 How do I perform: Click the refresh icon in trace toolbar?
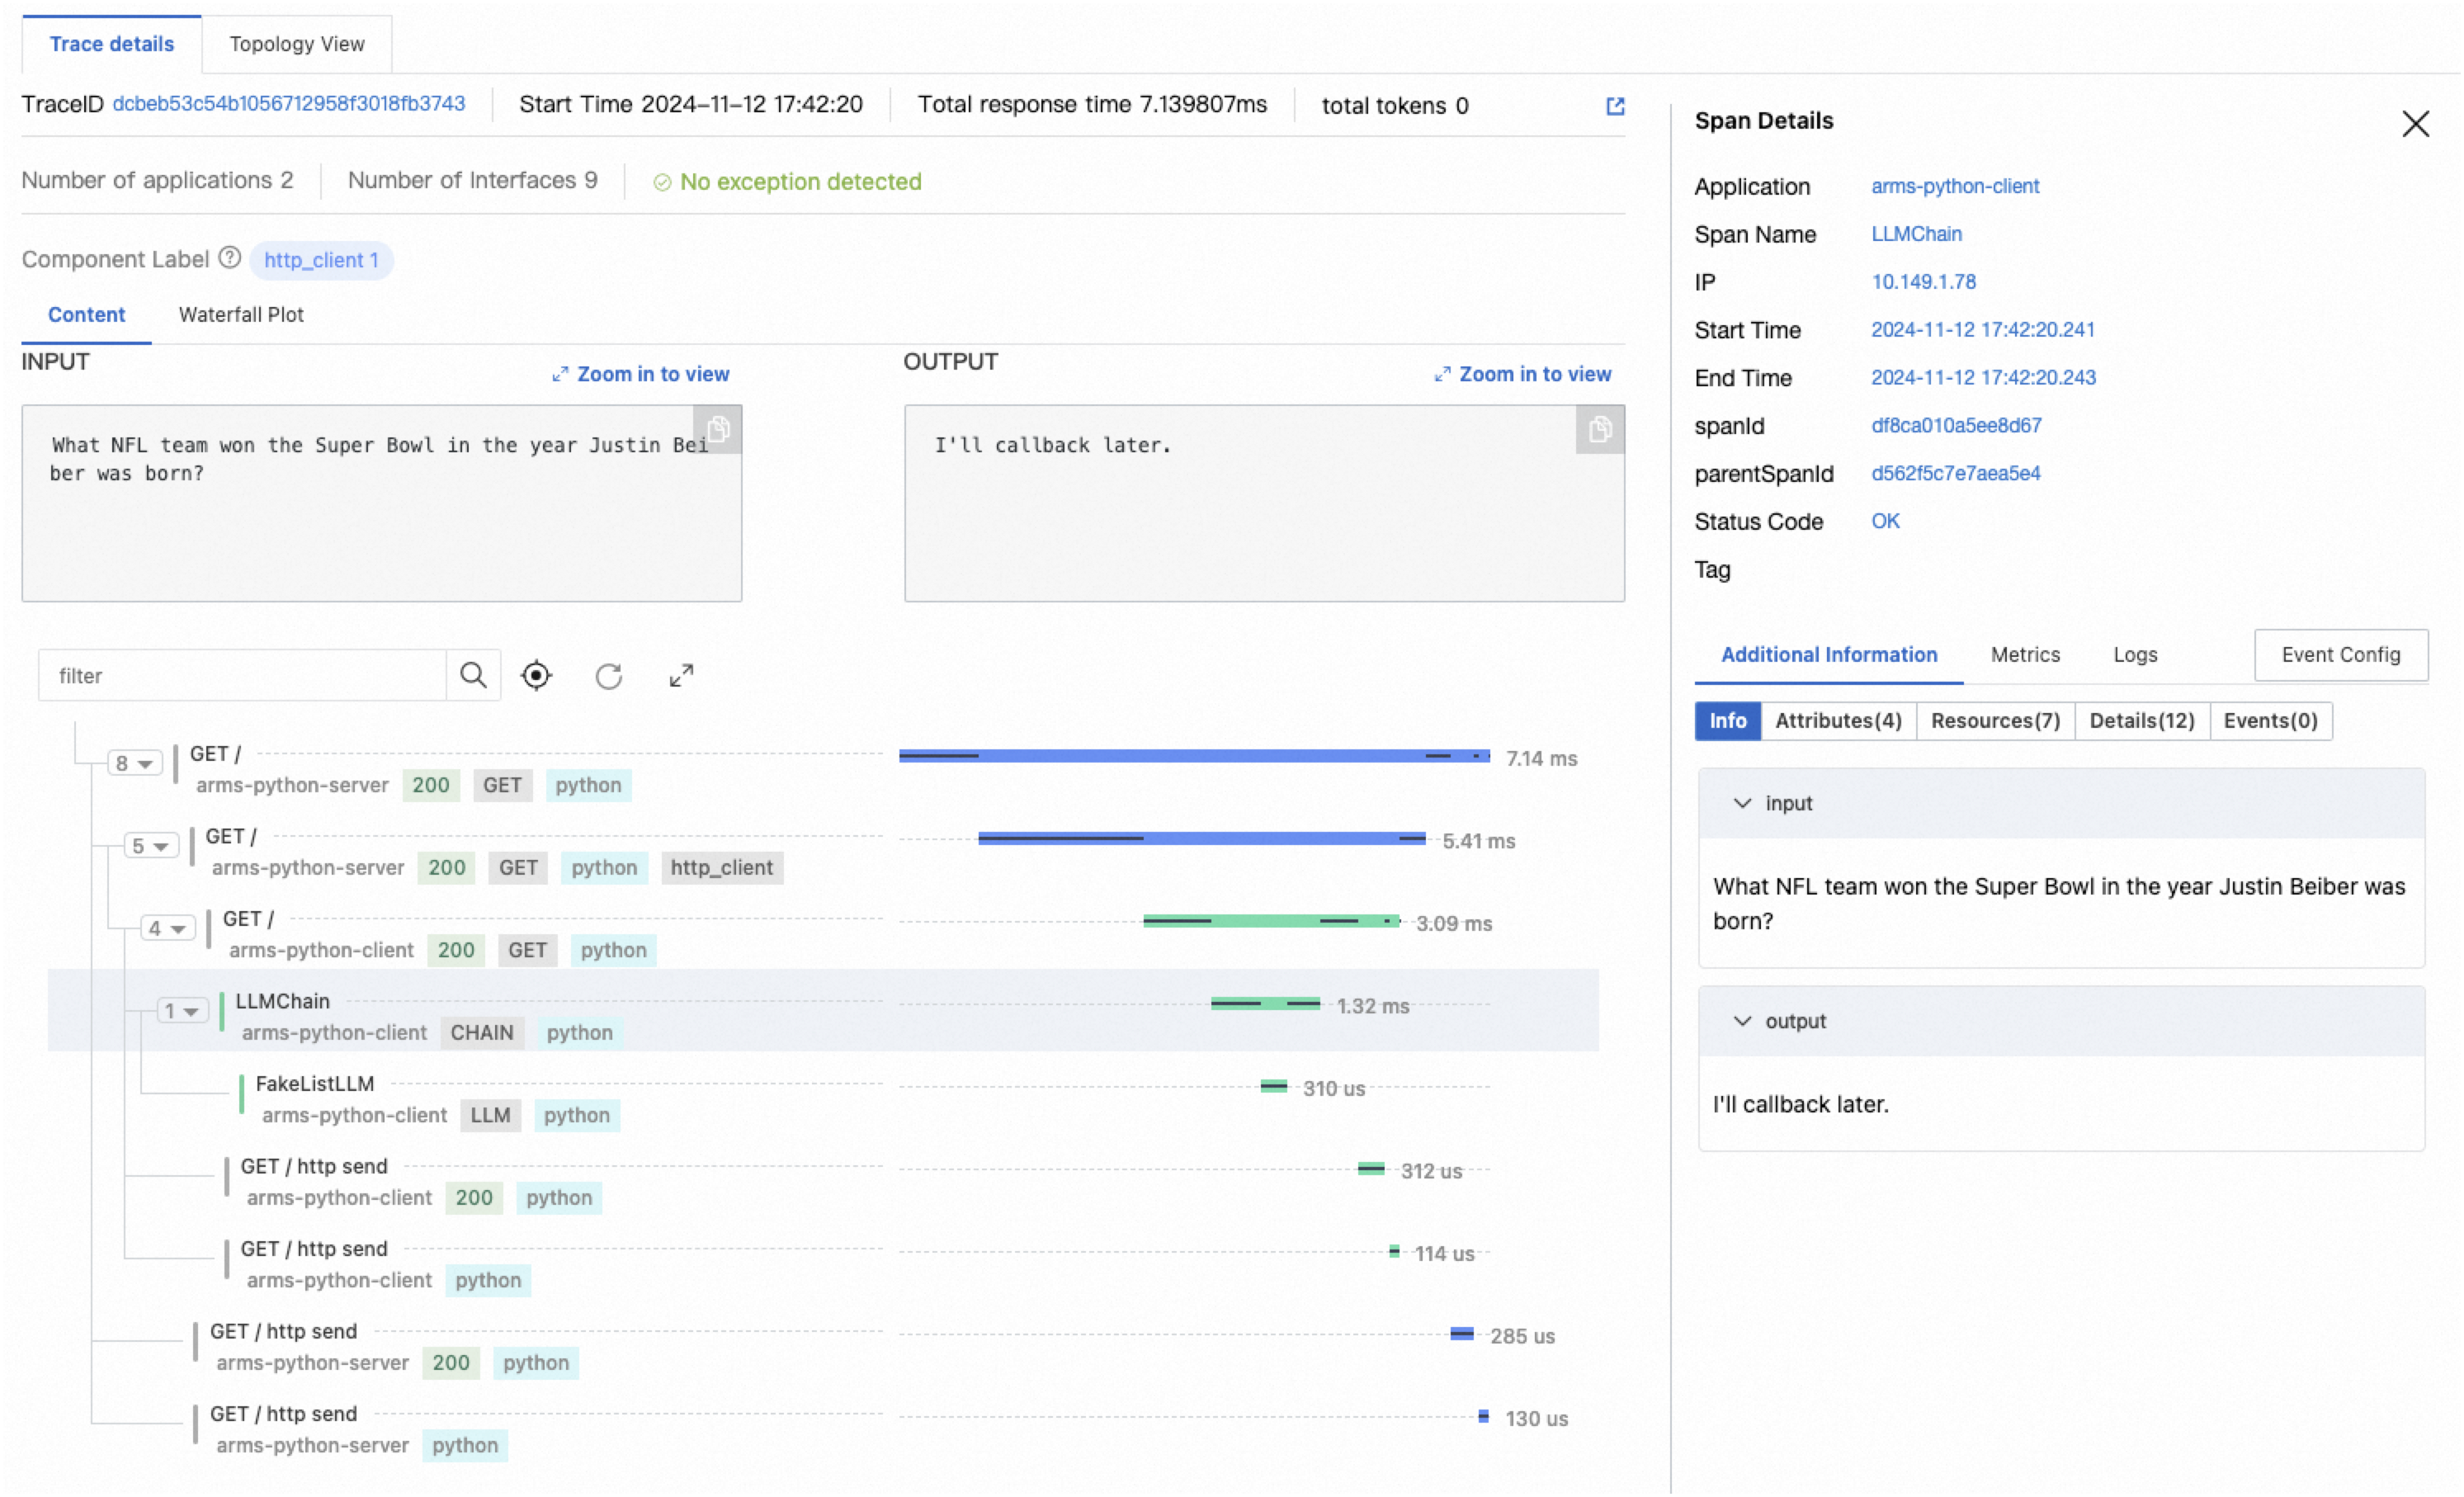(x=609, y=676)
